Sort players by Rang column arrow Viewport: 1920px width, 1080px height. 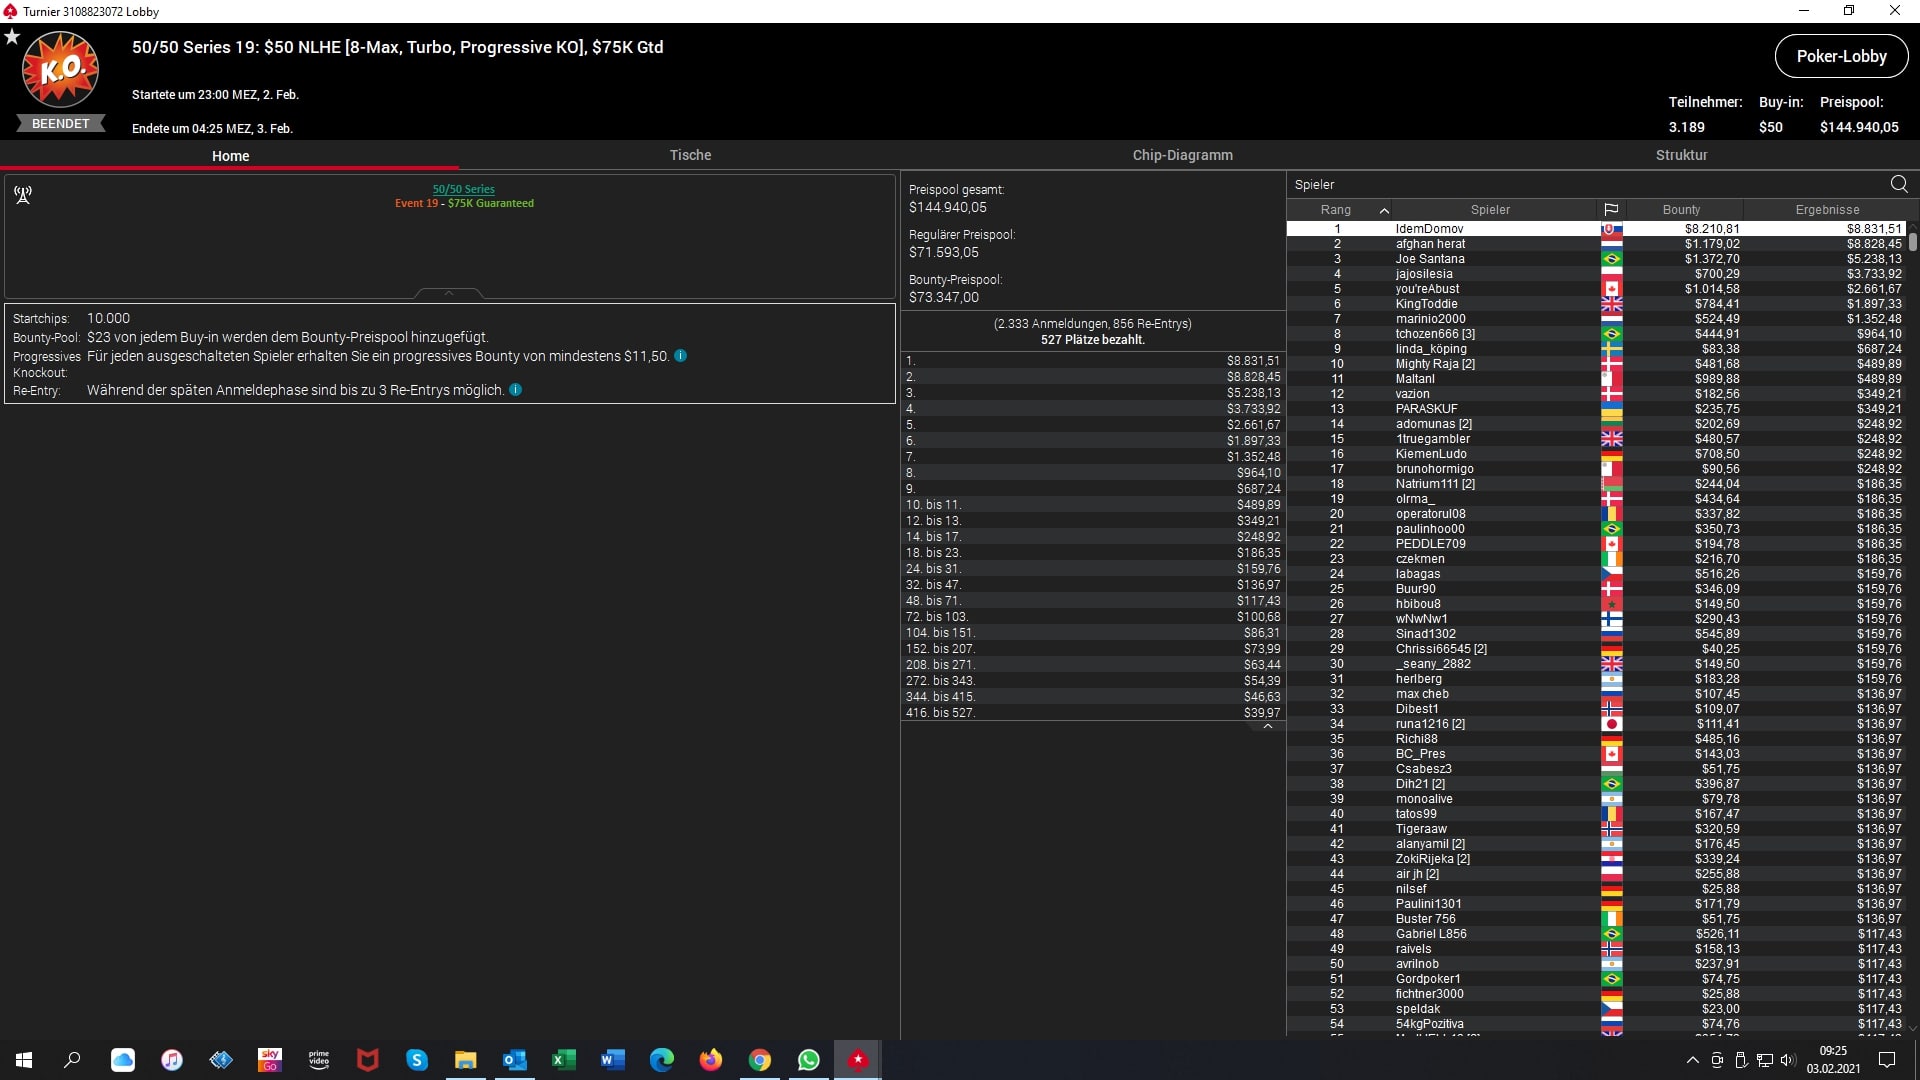tap(1384, 210)
